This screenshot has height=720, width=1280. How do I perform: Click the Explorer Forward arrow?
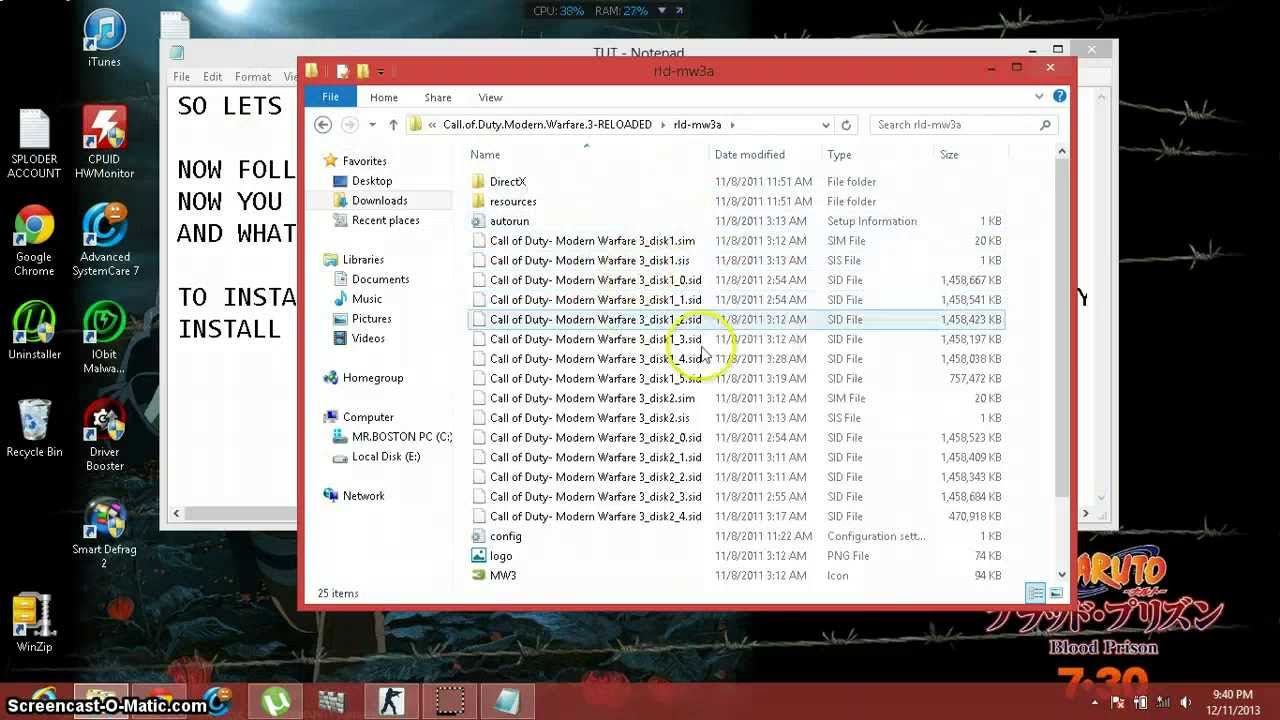click(349, 125)
